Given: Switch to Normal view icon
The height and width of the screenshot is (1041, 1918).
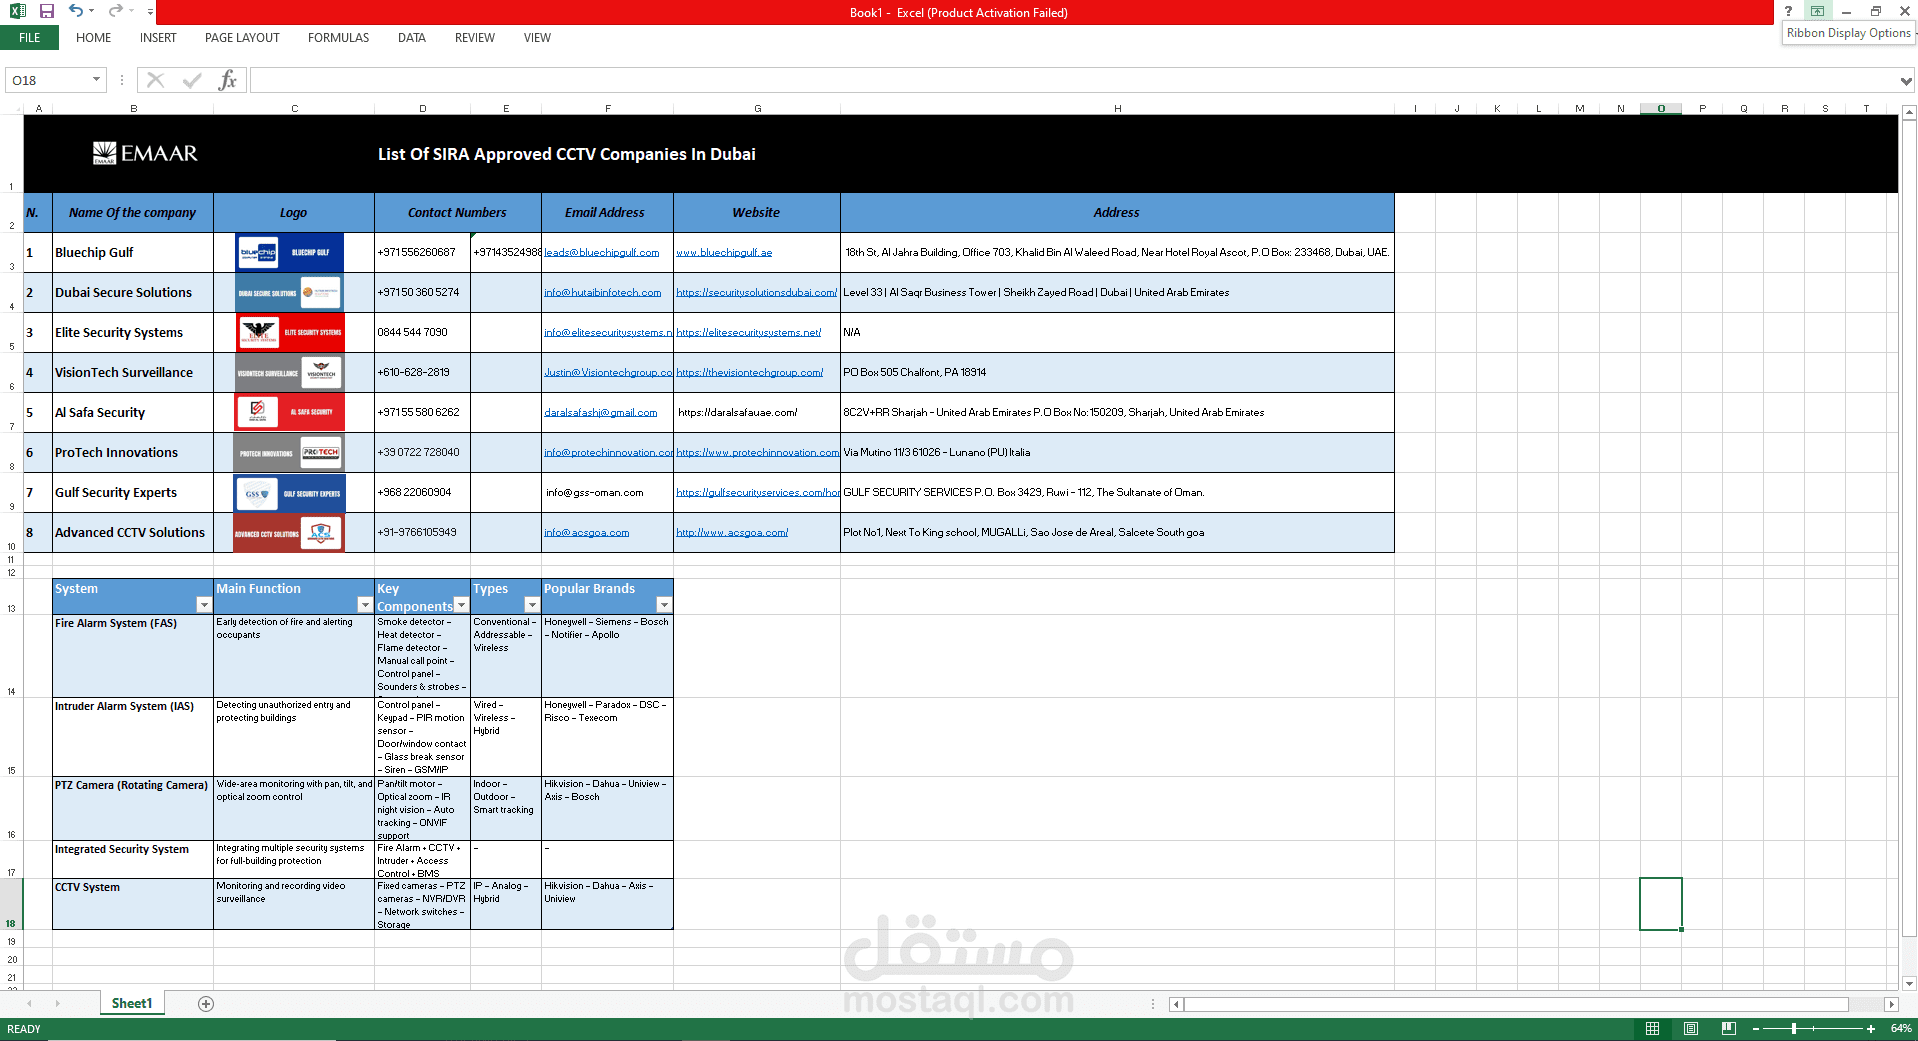Looking at the screenshot, I should pos(1652,1028).
